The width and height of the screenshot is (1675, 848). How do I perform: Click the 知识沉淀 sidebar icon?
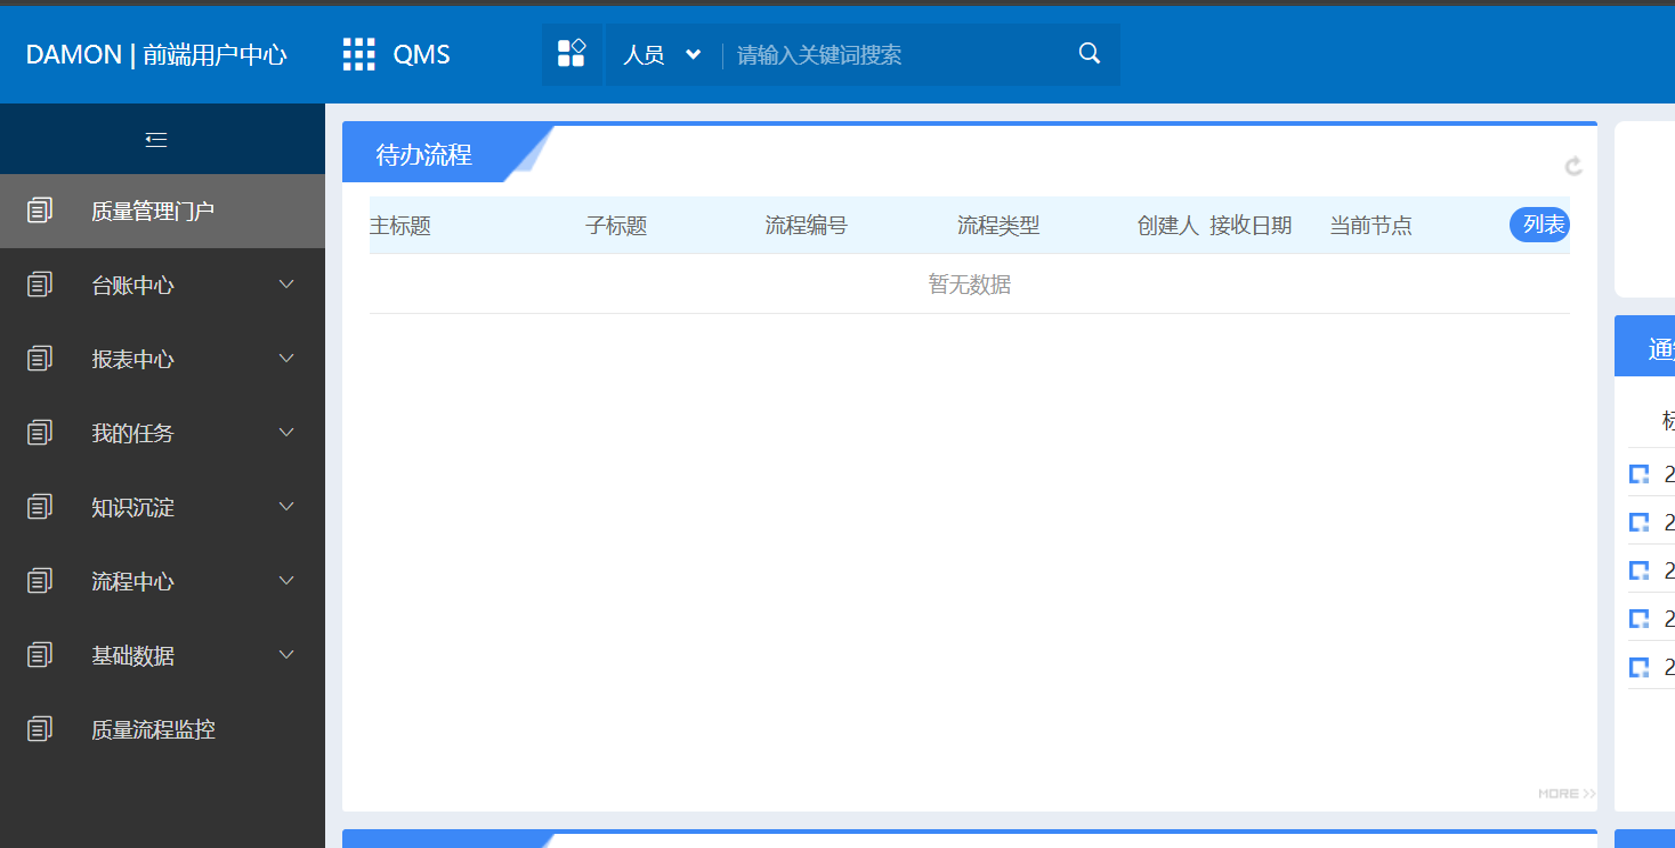40,507
